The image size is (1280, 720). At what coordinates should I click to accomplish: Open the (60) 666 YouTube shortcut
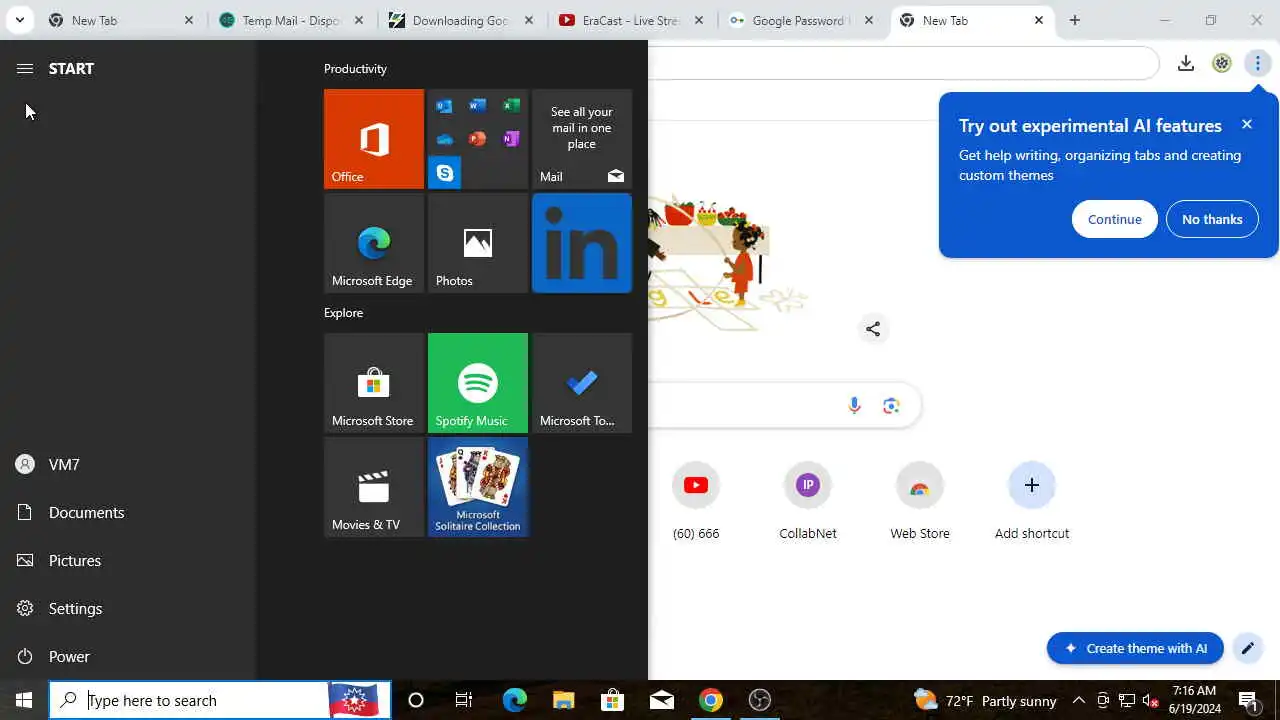[696, 502]
